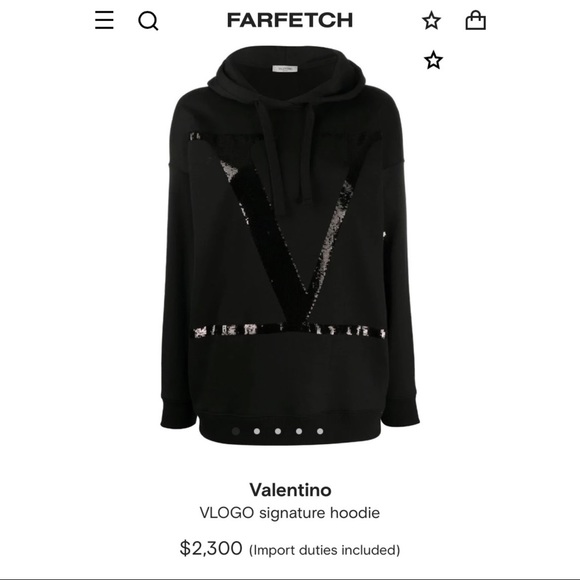Open the Valentino brand link
The width and height of the screenshot is (580, 580).
coord(290,490)
